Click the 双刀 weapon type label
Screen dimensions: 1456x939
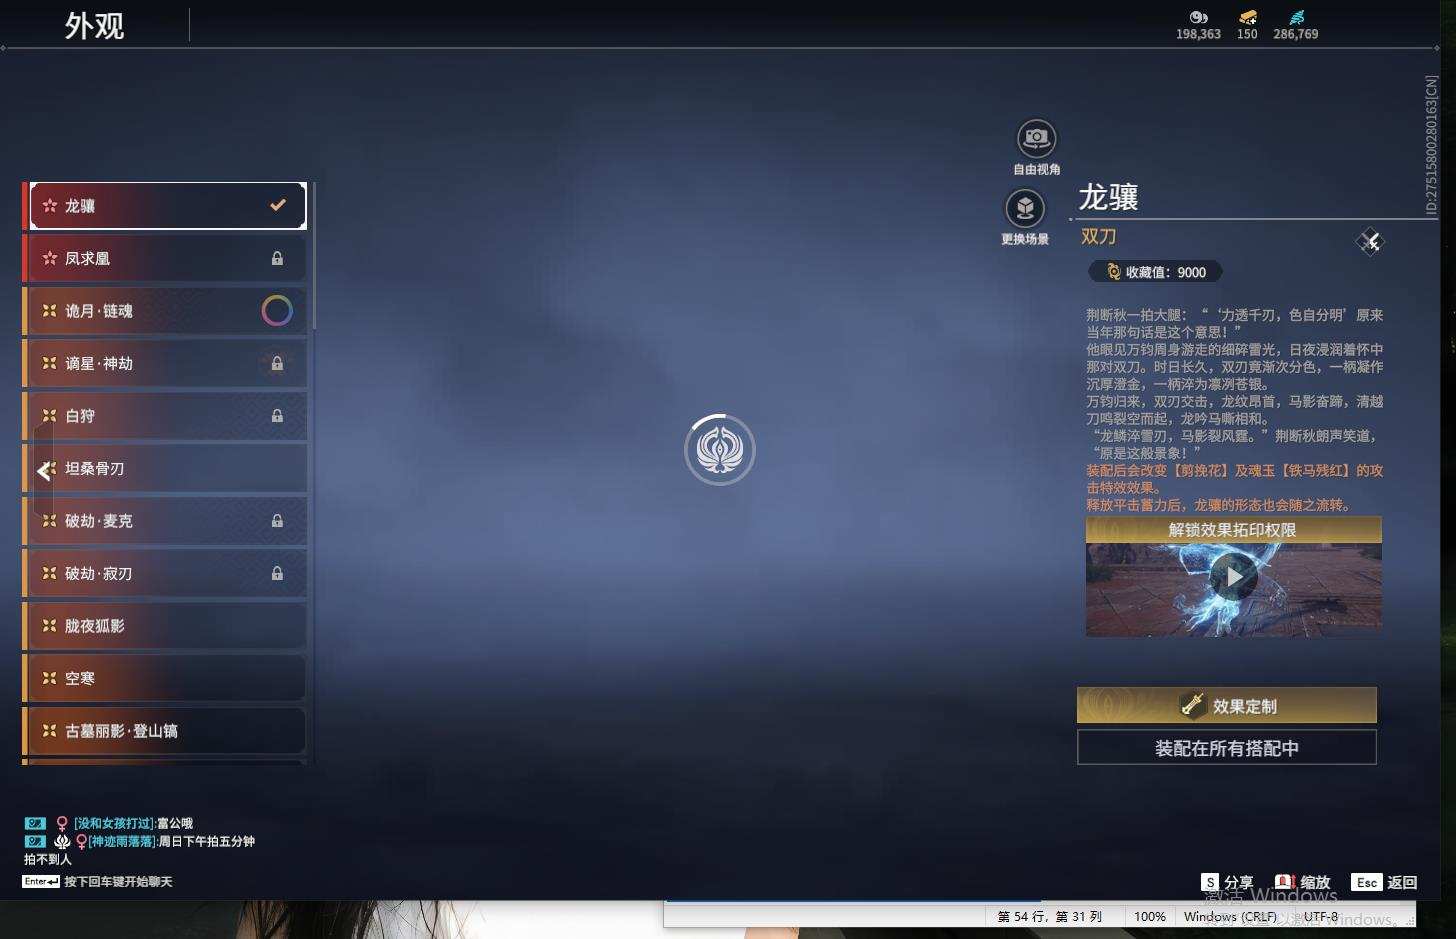(x=1098, y=237)
